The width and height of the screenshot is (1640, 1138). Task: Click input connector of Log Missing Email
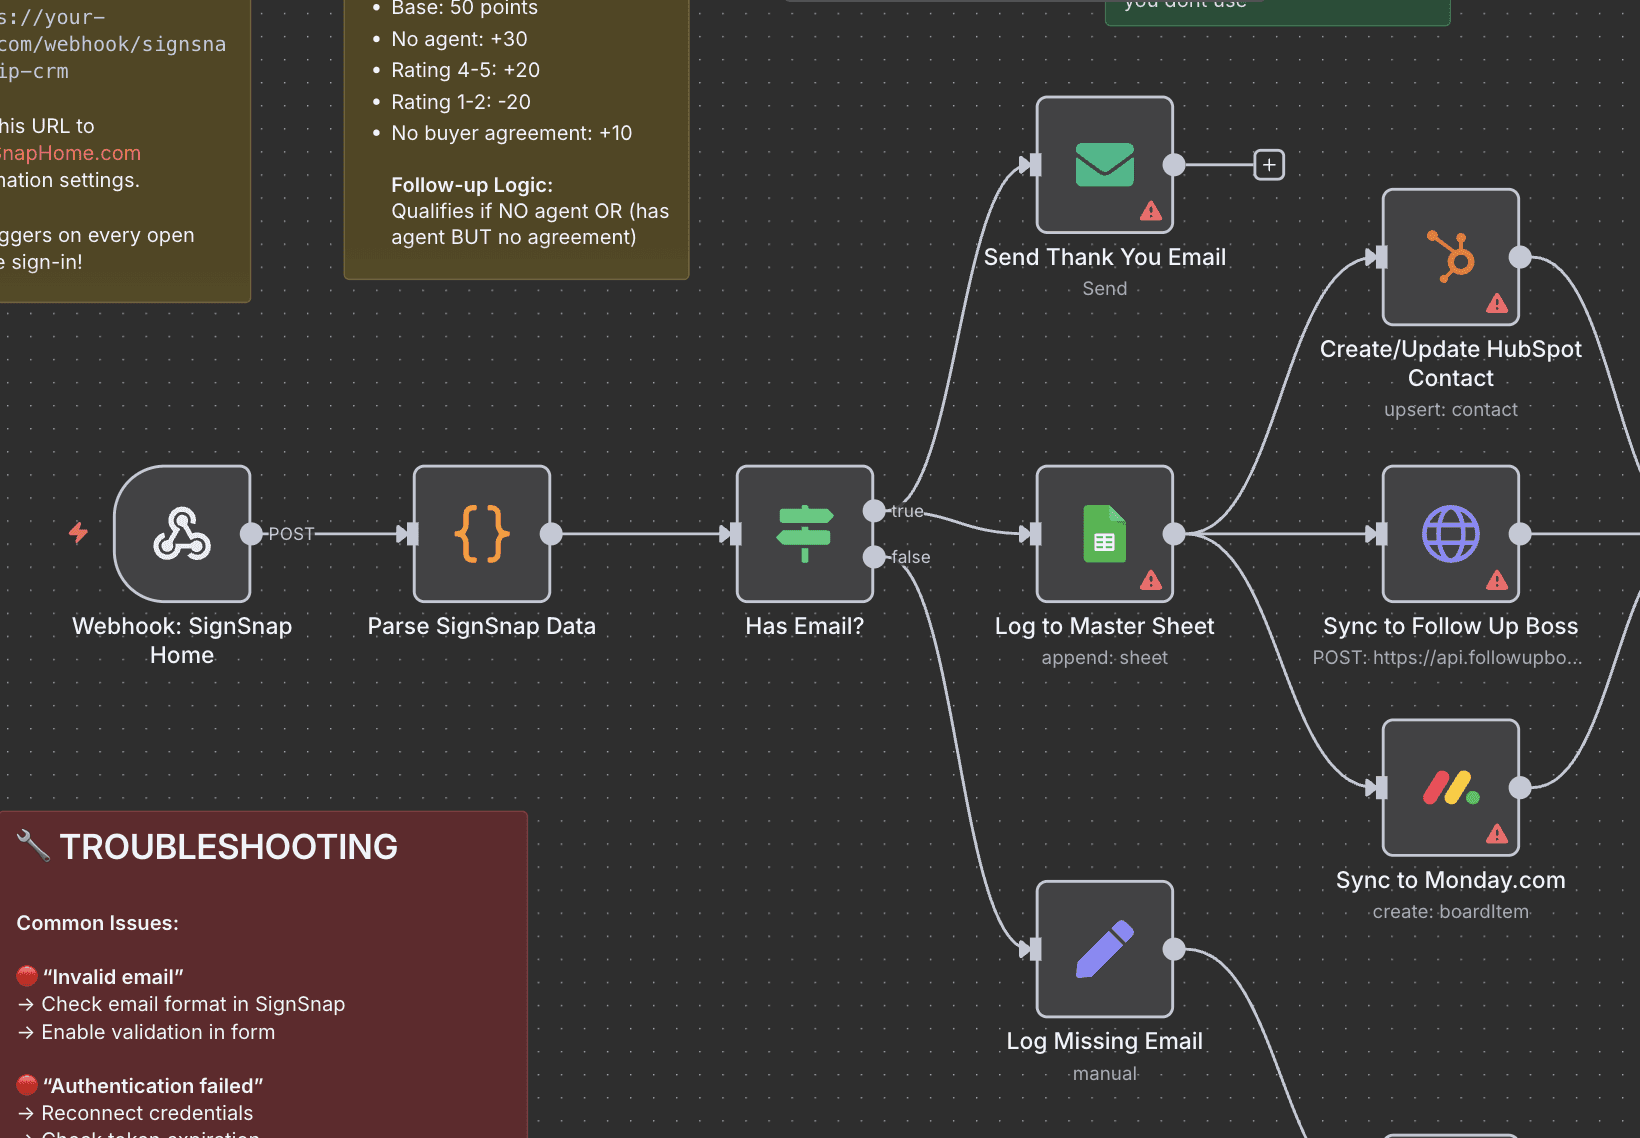click(x=1035, y=949)
